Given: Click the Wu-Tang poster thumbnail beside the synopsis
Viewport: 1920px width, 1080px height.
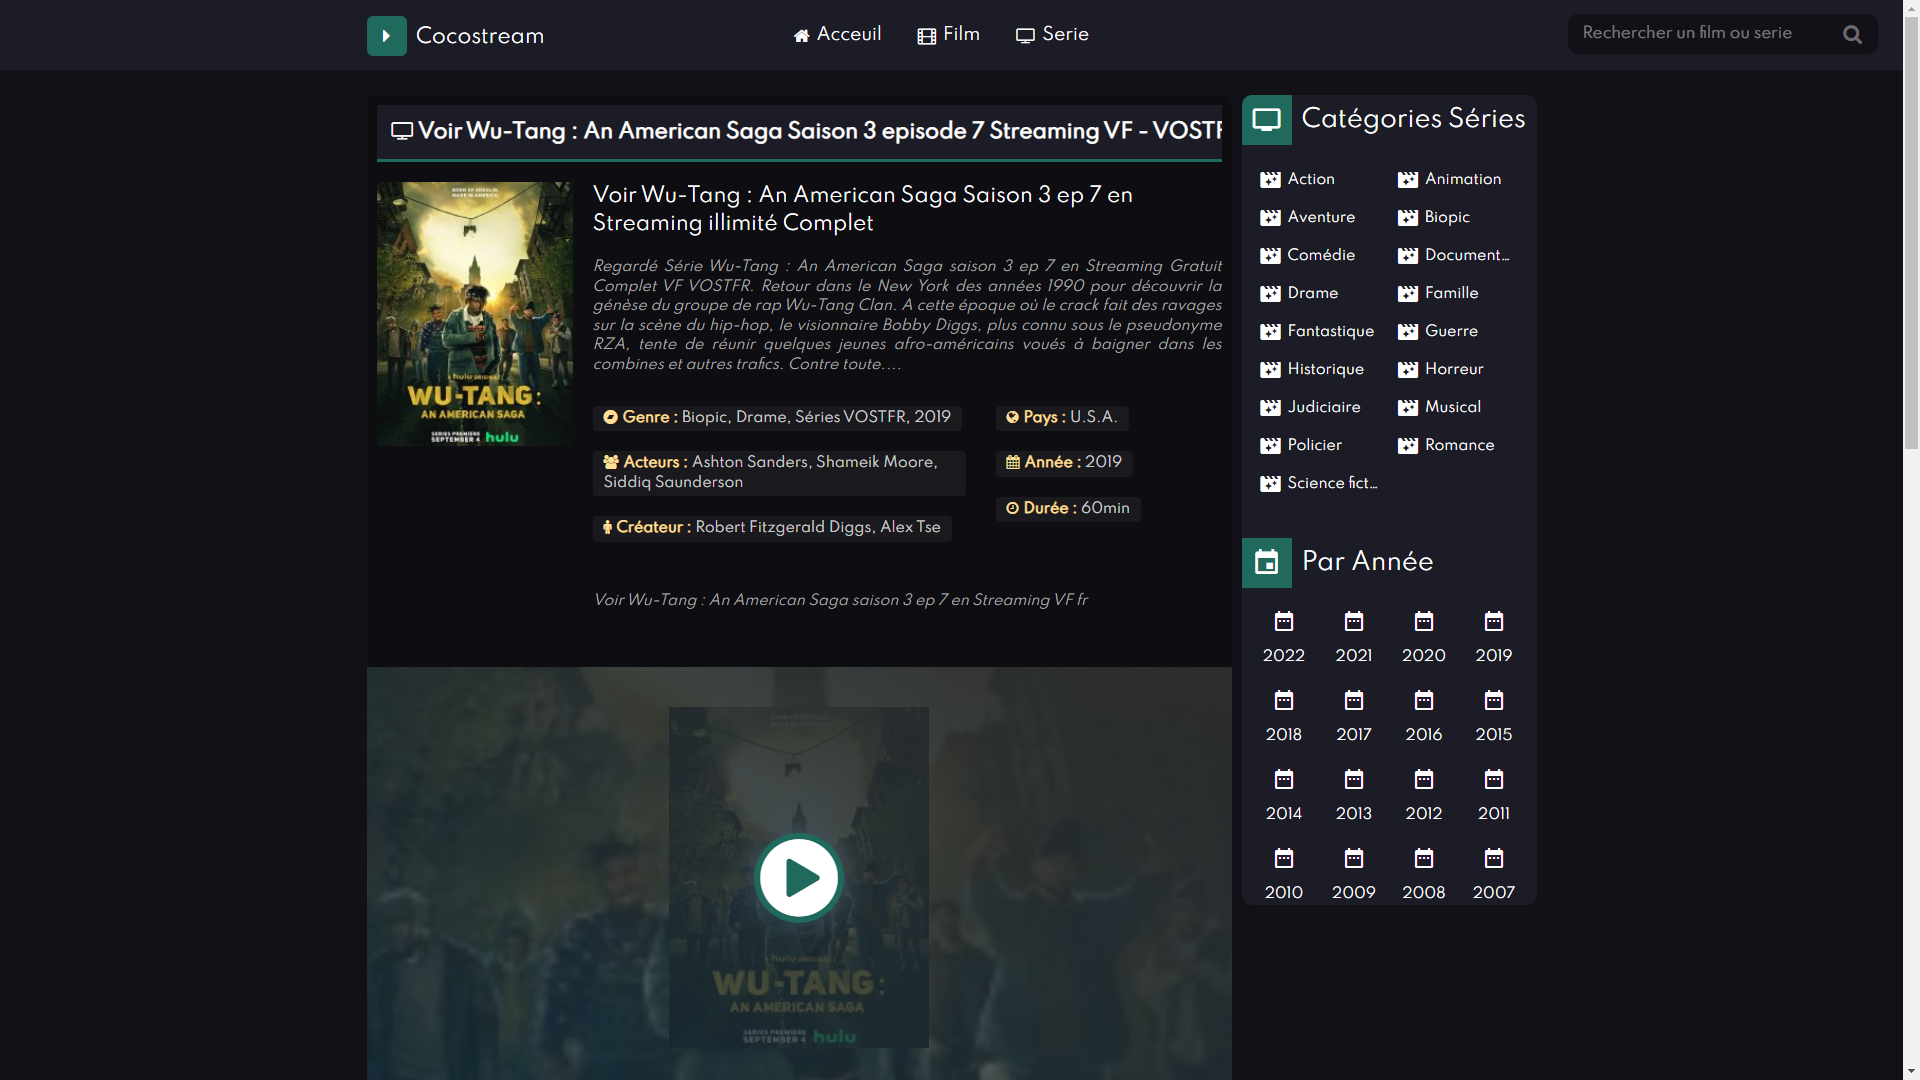Looking at the screenshot, I should pyautogui.click(x=475, y=314).
